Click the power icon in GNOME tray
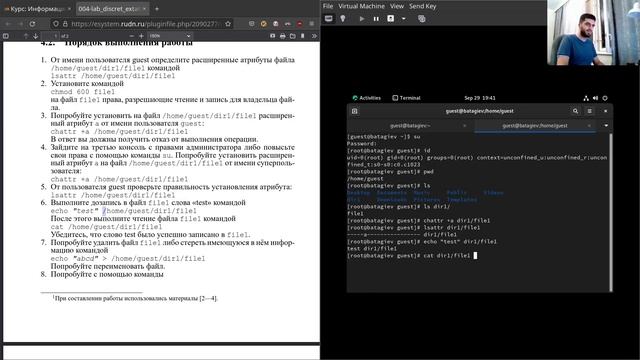 click(x=605, y=98)
